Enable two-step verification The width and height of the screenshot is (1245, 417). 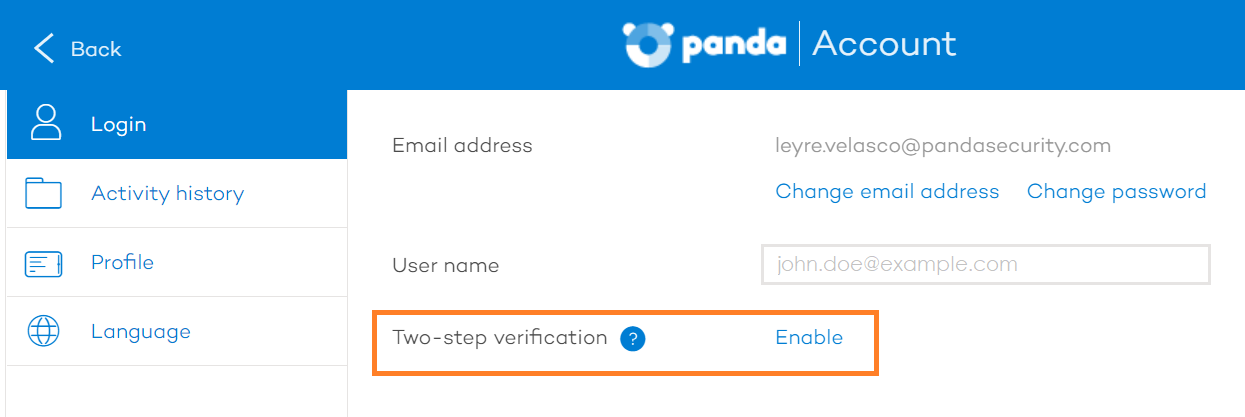pos(809,337)
